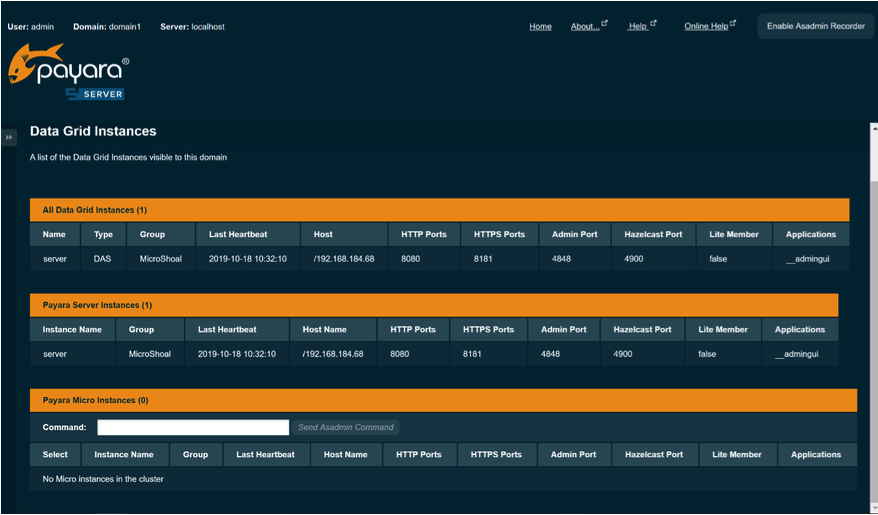Click the All Data Grid Instances header bar

point(439,210)
